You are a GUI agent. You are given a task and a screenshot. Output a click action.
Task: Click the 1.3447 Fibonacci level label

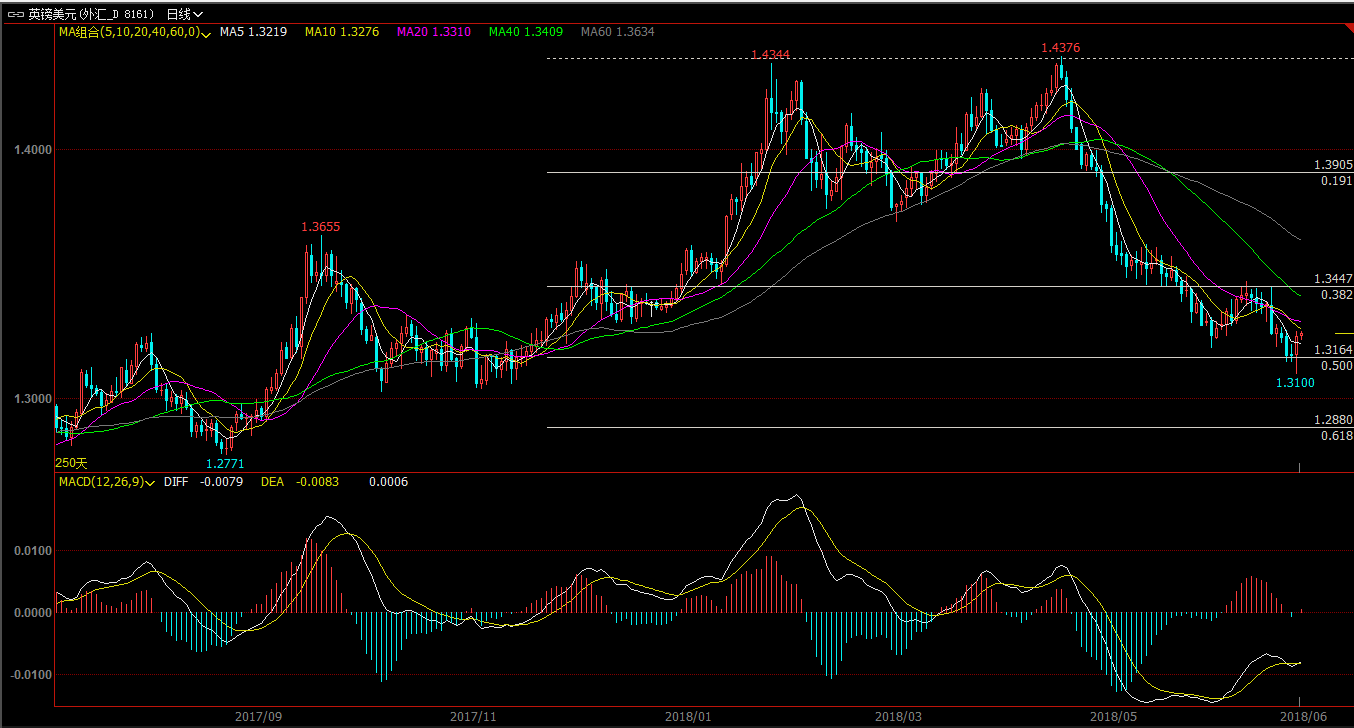[1333, 279]
